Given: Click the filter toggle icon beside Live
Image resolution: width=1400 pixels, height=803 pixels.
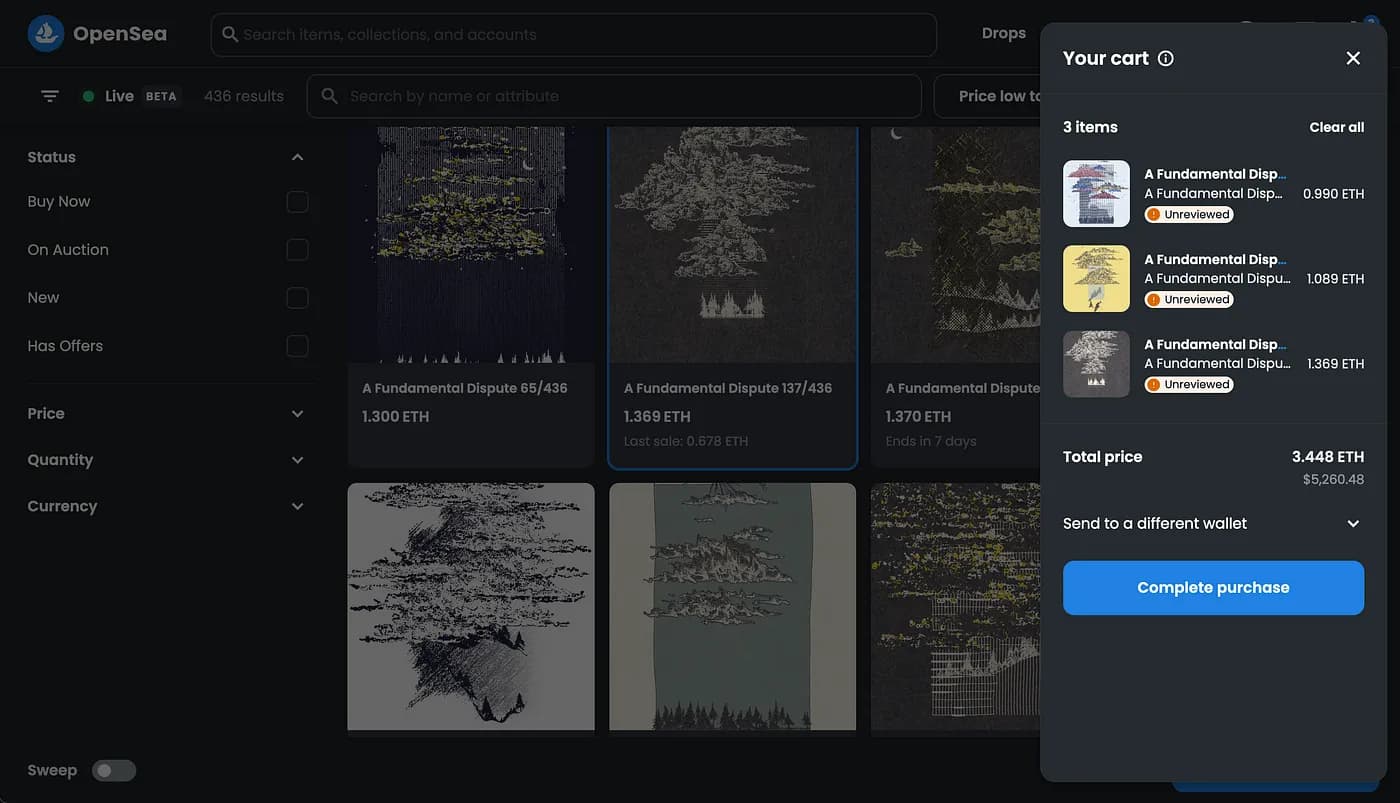Looking at the screenshot, I should 50,96.
